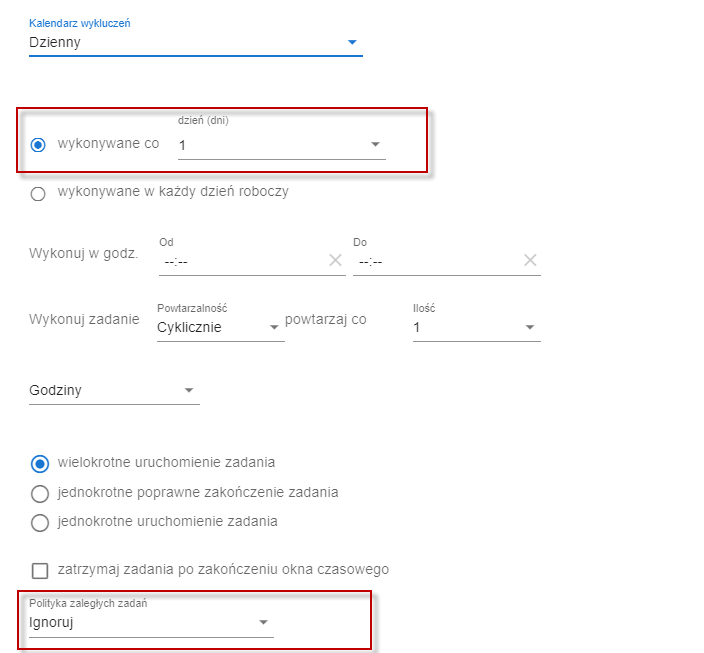Open the Powtarzalność dropdown showing Cyklicznie
The width and height of the screenshot is (704, 653).
220,327
